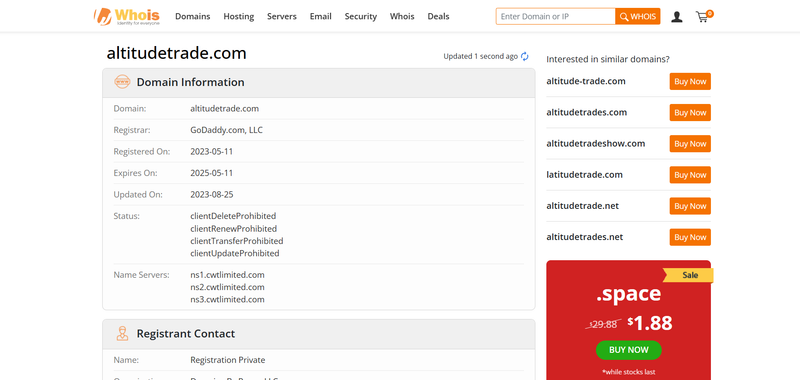800x380 pixels.
Task: Click the Domain Information www icon
Action: pos(122,82)
